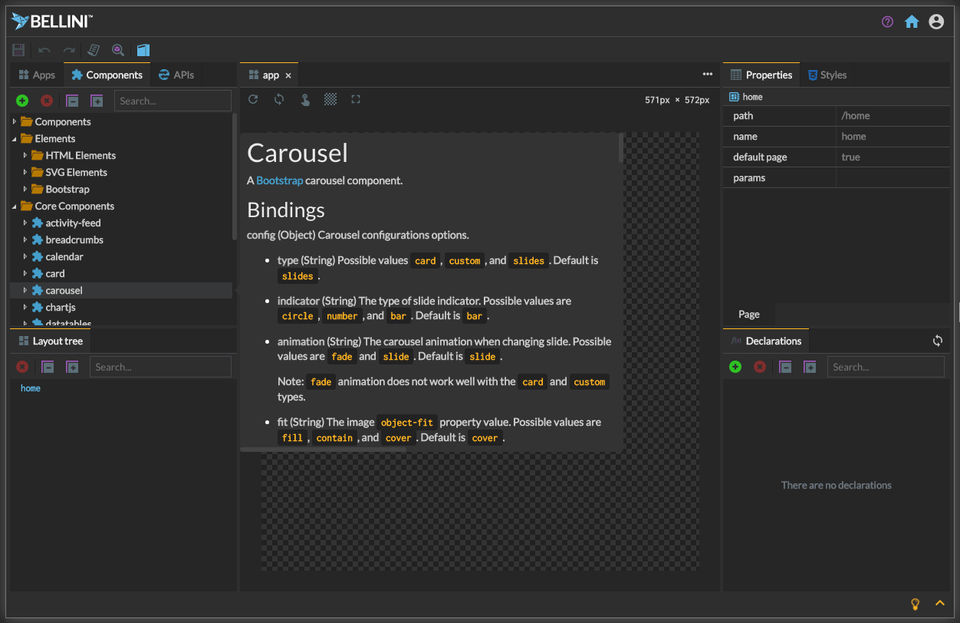Click green add button in Components panel
This screenshot has height=623, width=960.
coord(22,101)
